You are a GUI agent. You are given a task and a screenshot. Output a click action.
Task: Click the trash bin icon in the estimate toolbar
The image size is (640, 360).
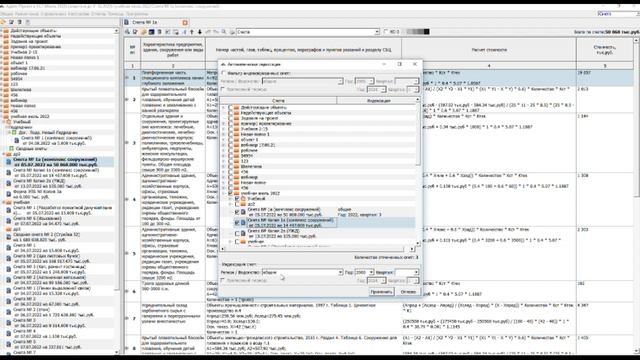coord(160,32)
